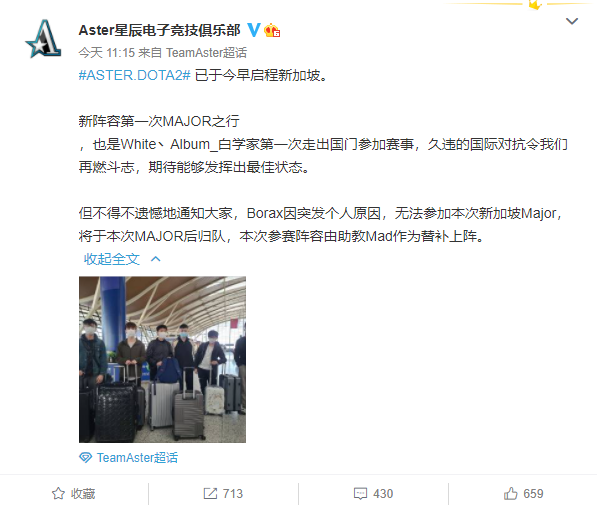Image resolution: width=597 pixels, height=507 pixels.
Task: Click the repost share icon
Action: [x=210, y=494]
